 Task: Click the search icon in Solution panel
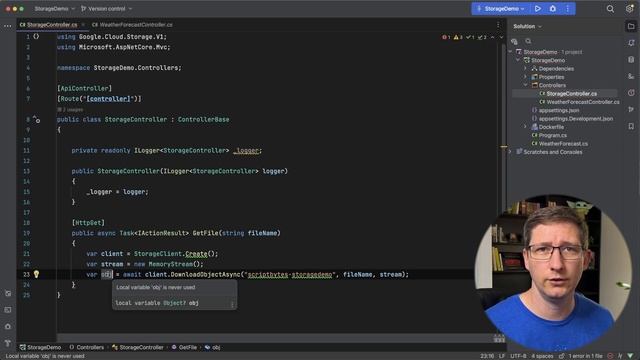pyautogui.click(x=528, y=41)
